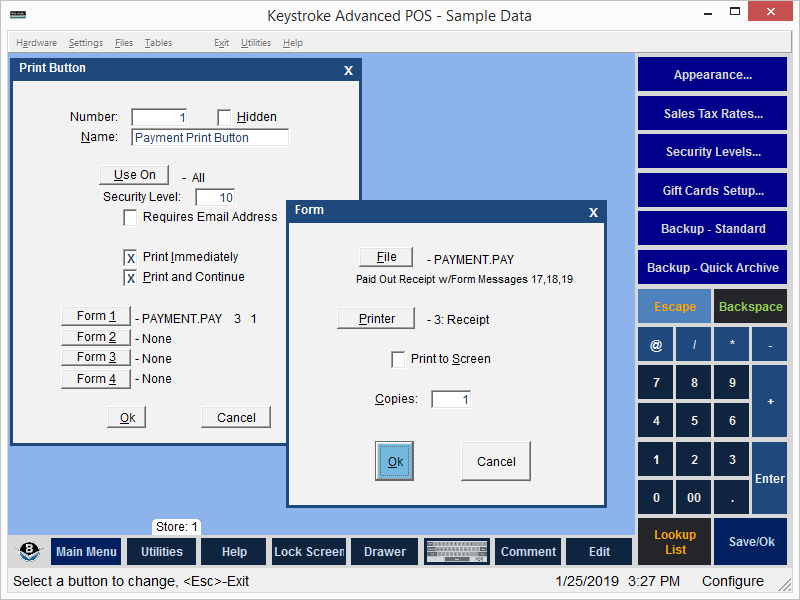Click Ok in the Form dialog
Screen dimensions: 800x600
[395, 461]
